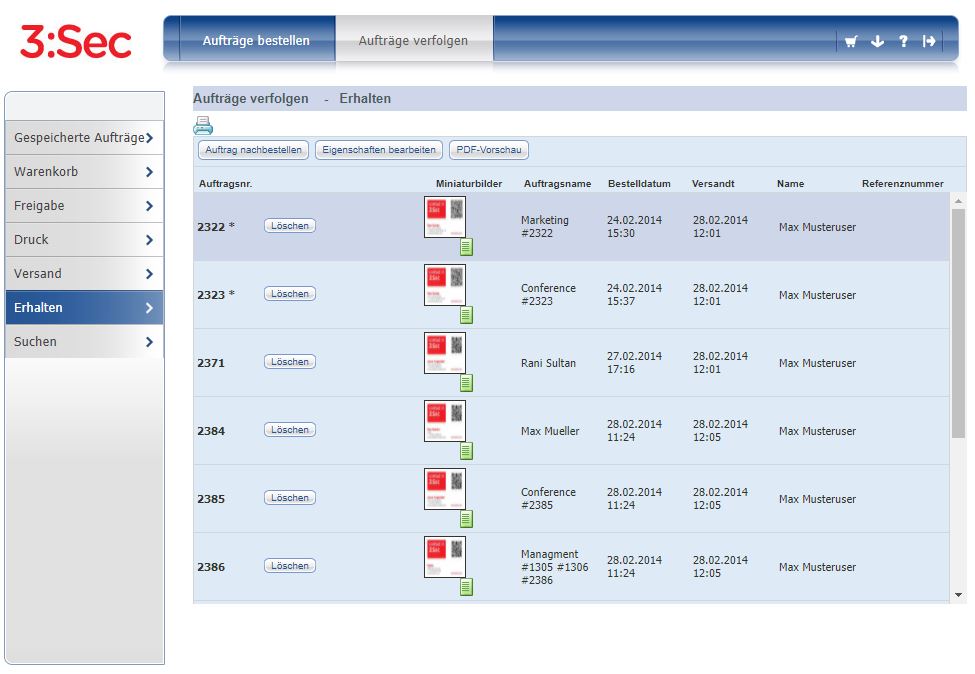Click the logout arrow icon in header
This screenshot has height=674, width=975.
(x=929, y=41)
